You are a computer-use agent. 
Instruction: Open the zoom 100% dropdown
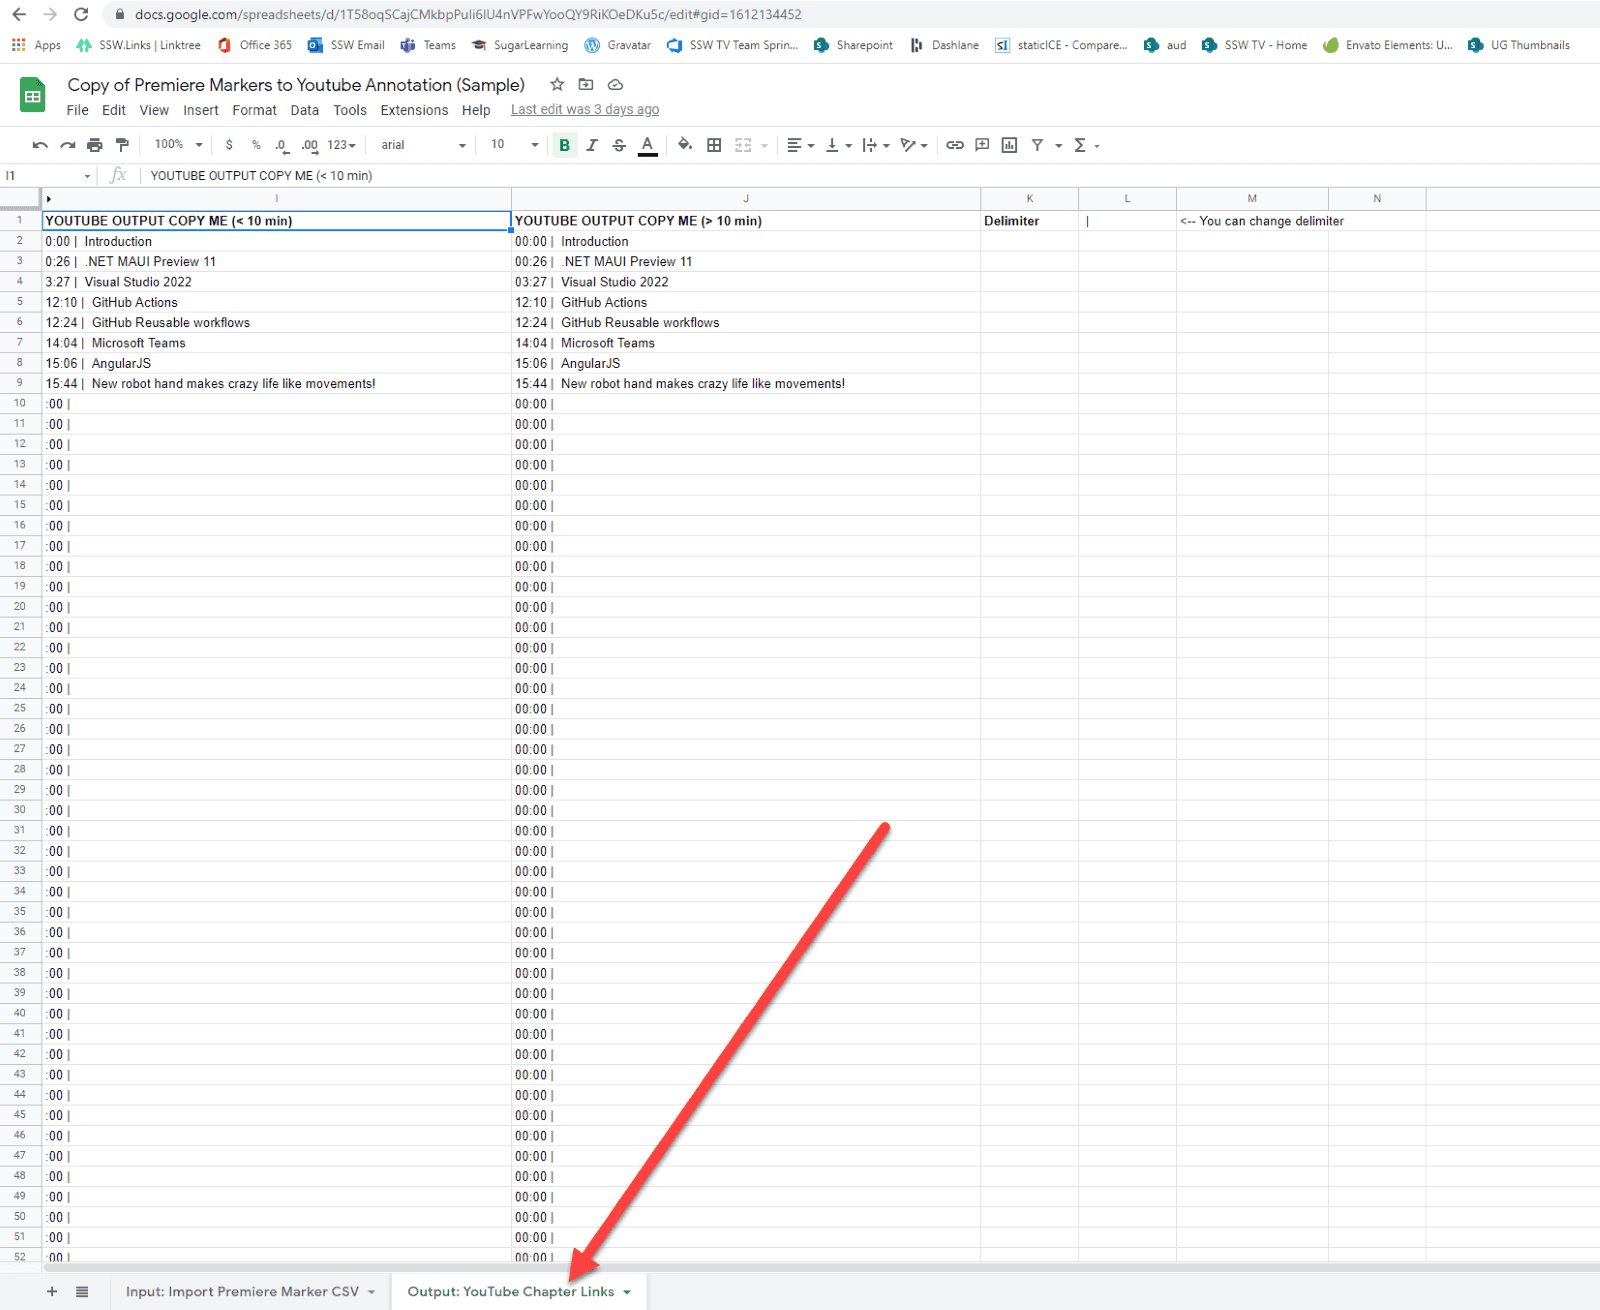(x=178, y=145)
